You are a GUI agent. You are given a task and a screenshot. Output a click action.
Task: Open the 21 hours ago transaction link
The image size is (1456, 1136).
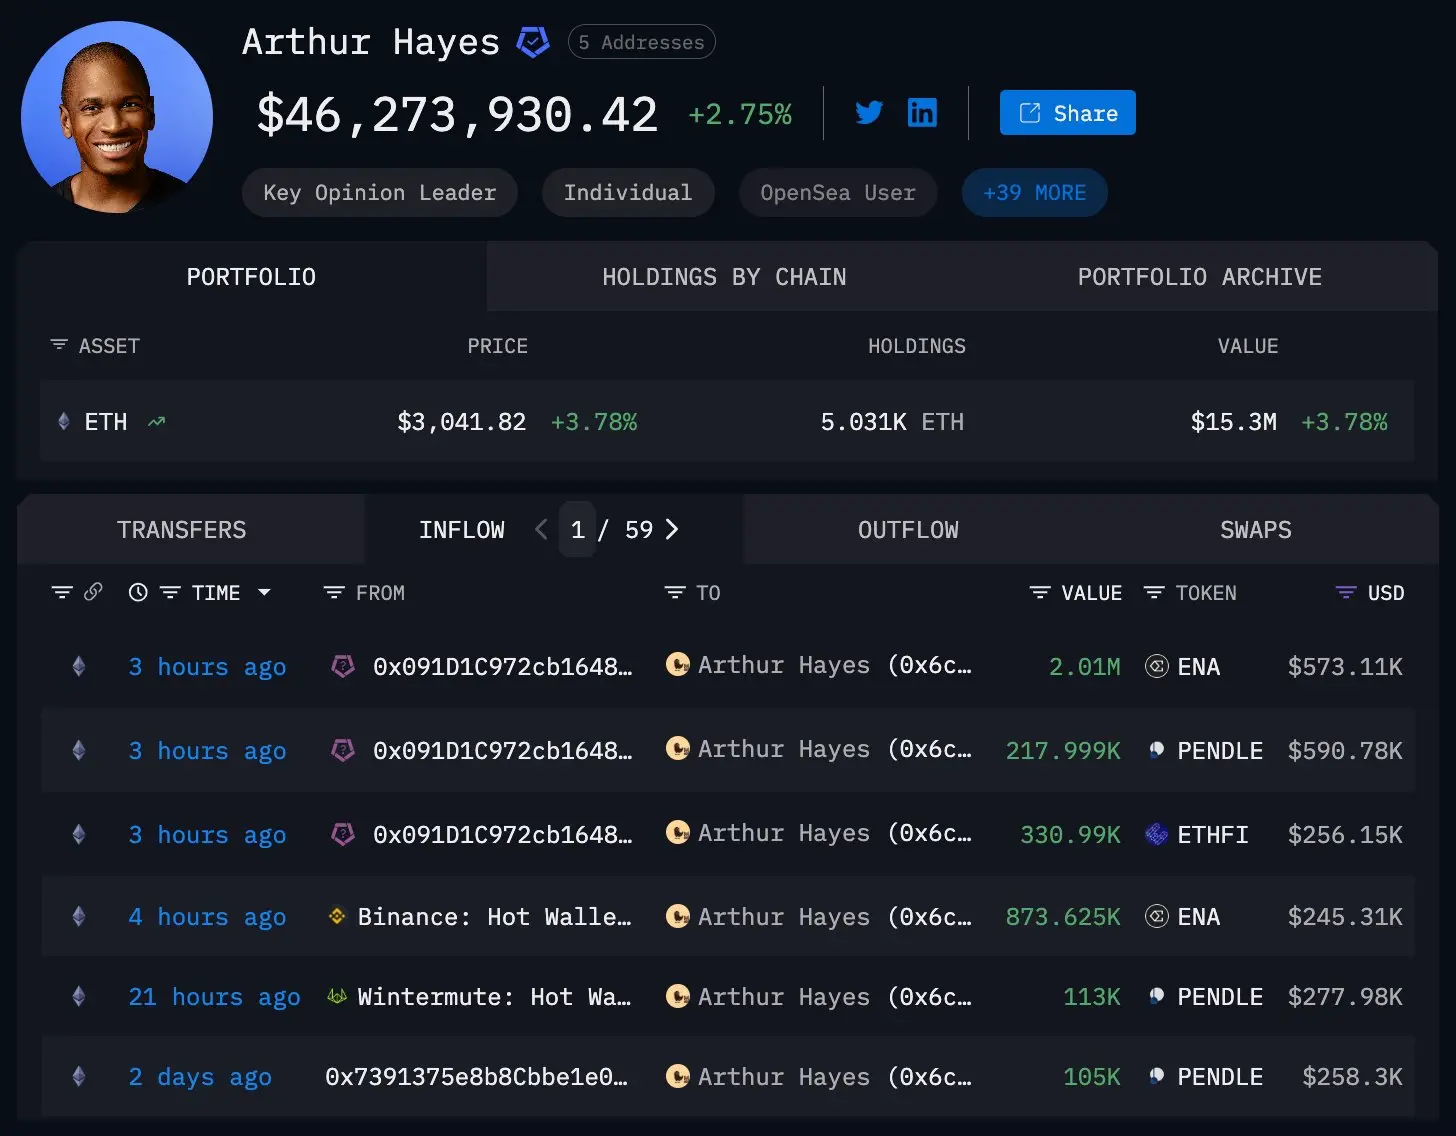click(x=214, y=997)
